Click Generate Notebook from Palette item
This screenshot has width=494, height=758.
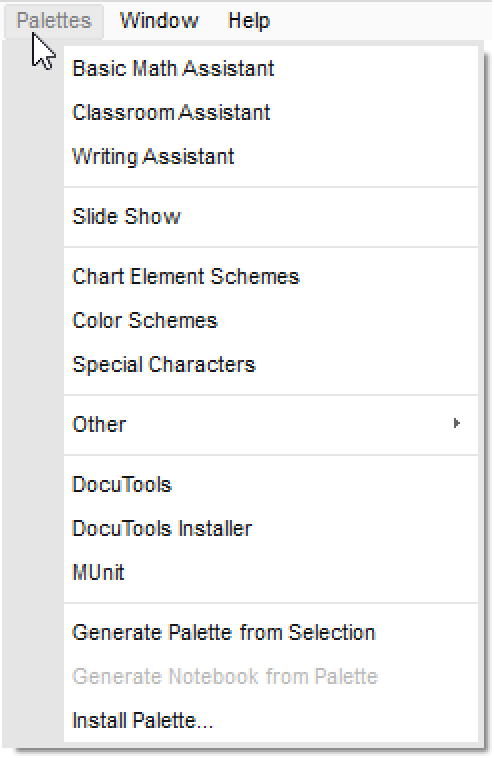click(271, 676)
